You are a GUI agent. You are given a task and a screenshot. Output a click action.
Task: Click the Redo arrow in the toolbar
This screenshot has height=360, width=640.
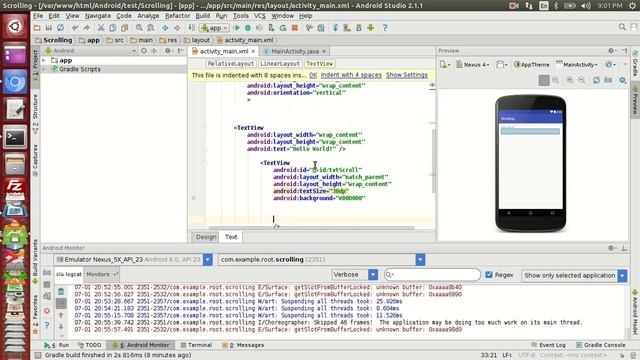click(86, 28)
